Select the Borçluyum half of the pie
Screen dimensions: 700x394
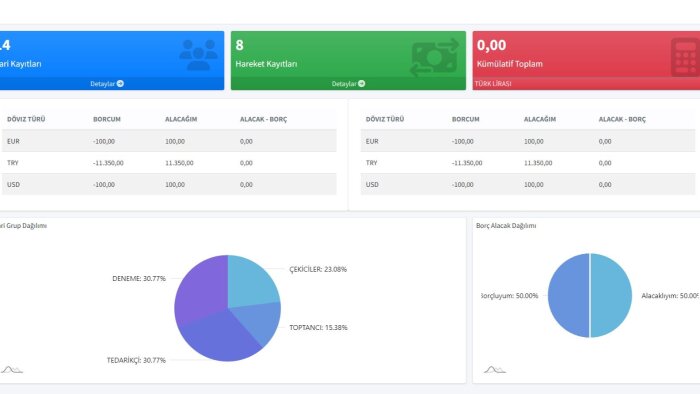(568, 295)
